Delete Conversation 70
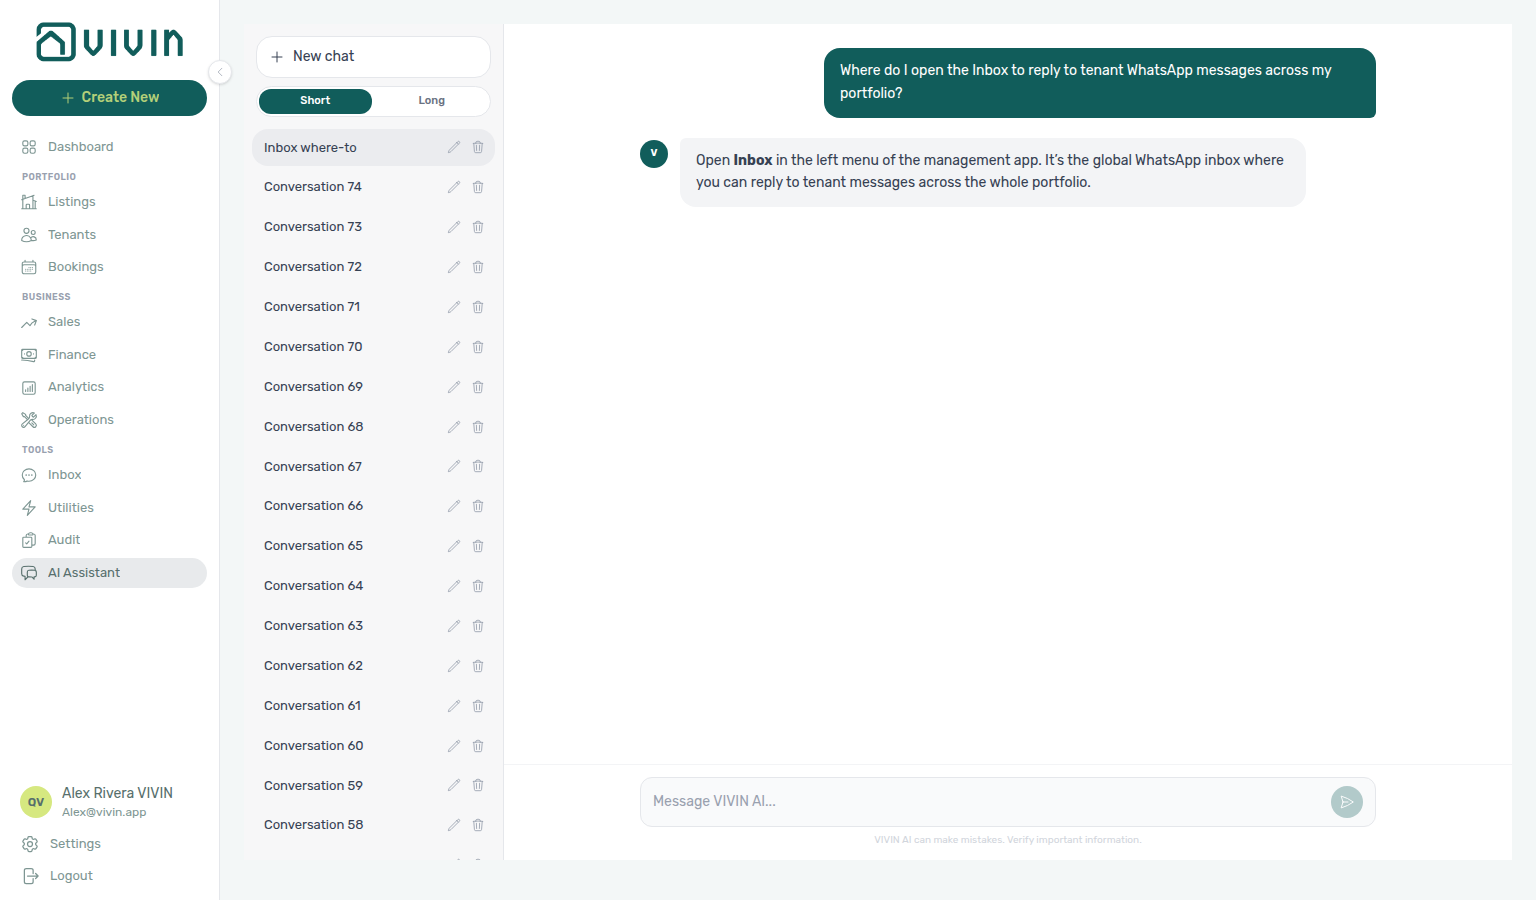The width and height of the screenshot is (1536, 900). point(478,347)
